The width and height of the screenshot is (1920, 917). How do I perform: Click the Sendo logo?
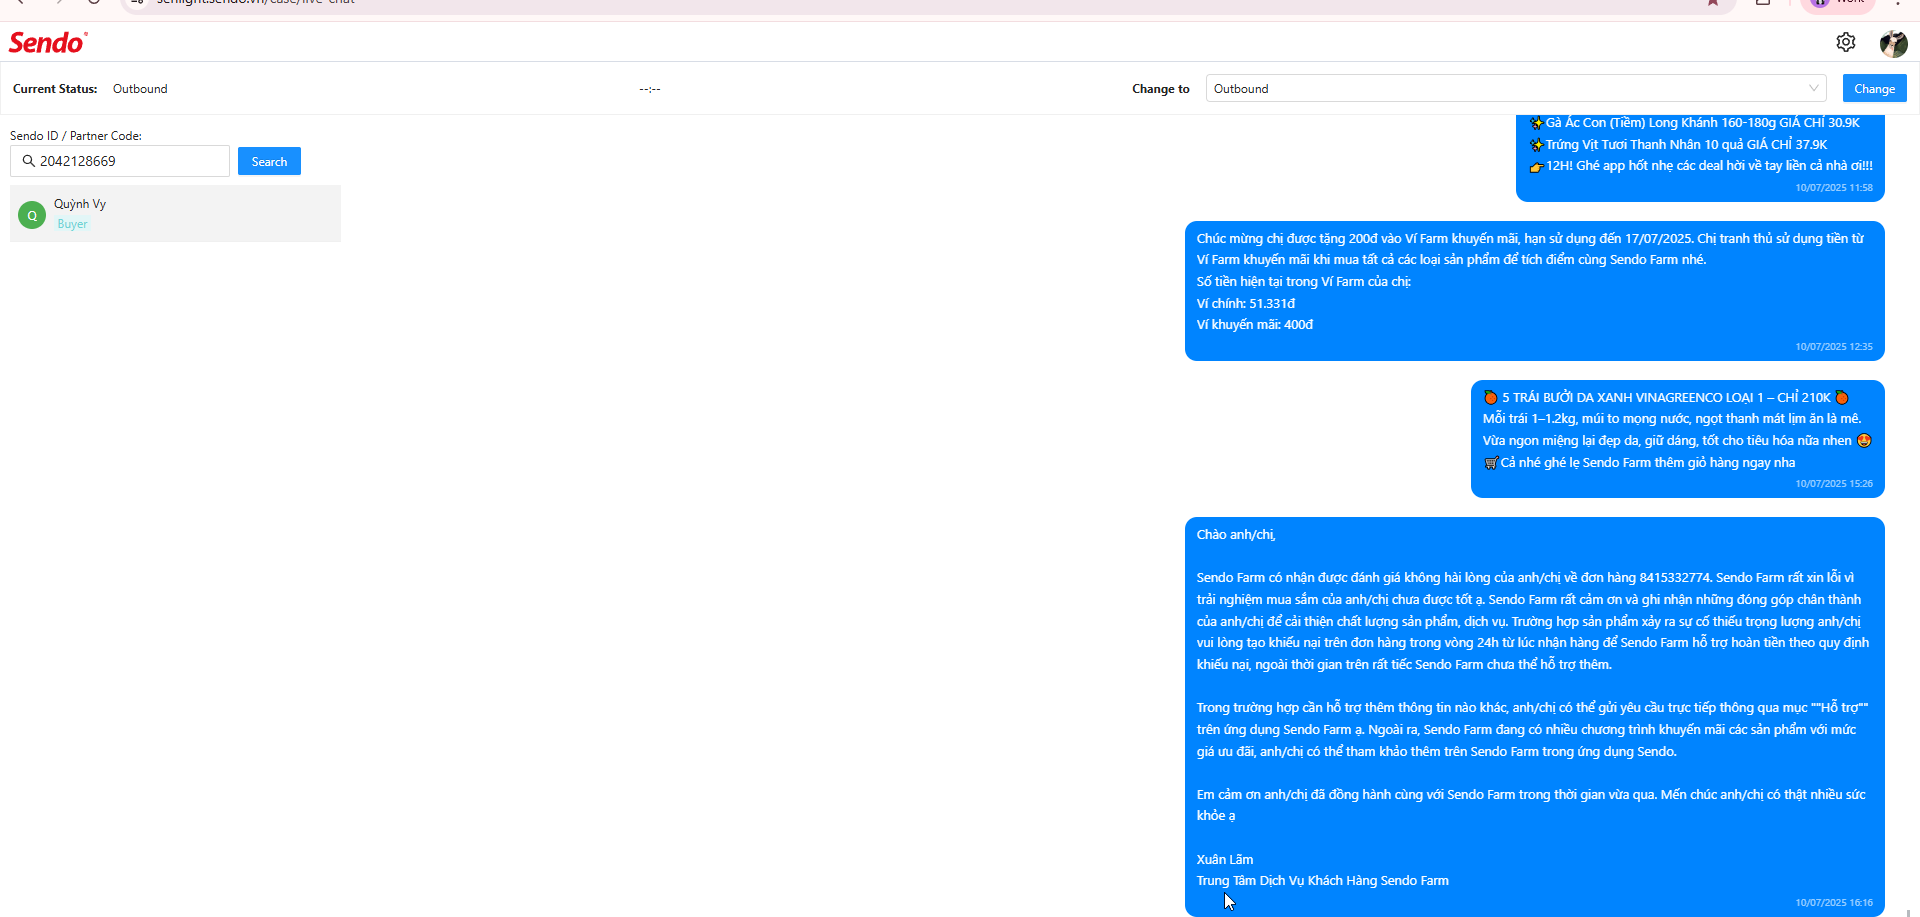[48, 42]
